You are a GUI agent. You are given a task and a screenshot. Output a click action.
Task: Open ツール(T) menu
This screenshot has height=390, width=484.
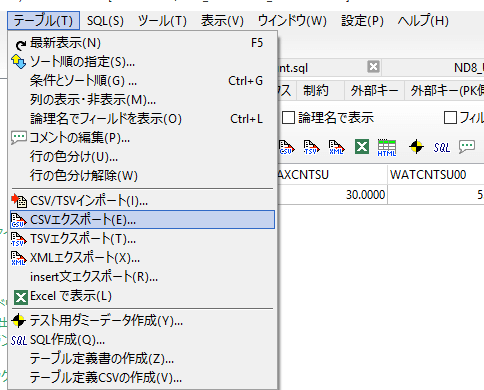click(x=162, y=21)
